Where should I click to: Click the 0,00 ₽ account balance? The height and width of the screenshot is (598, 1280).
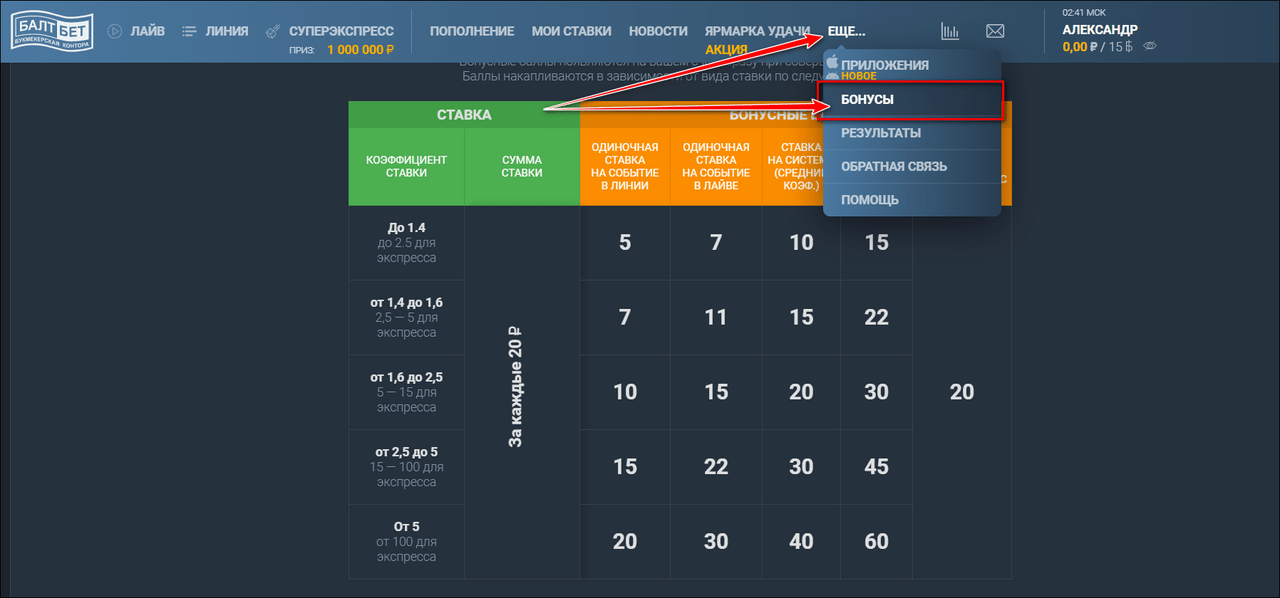click(x=1080, y=46)
